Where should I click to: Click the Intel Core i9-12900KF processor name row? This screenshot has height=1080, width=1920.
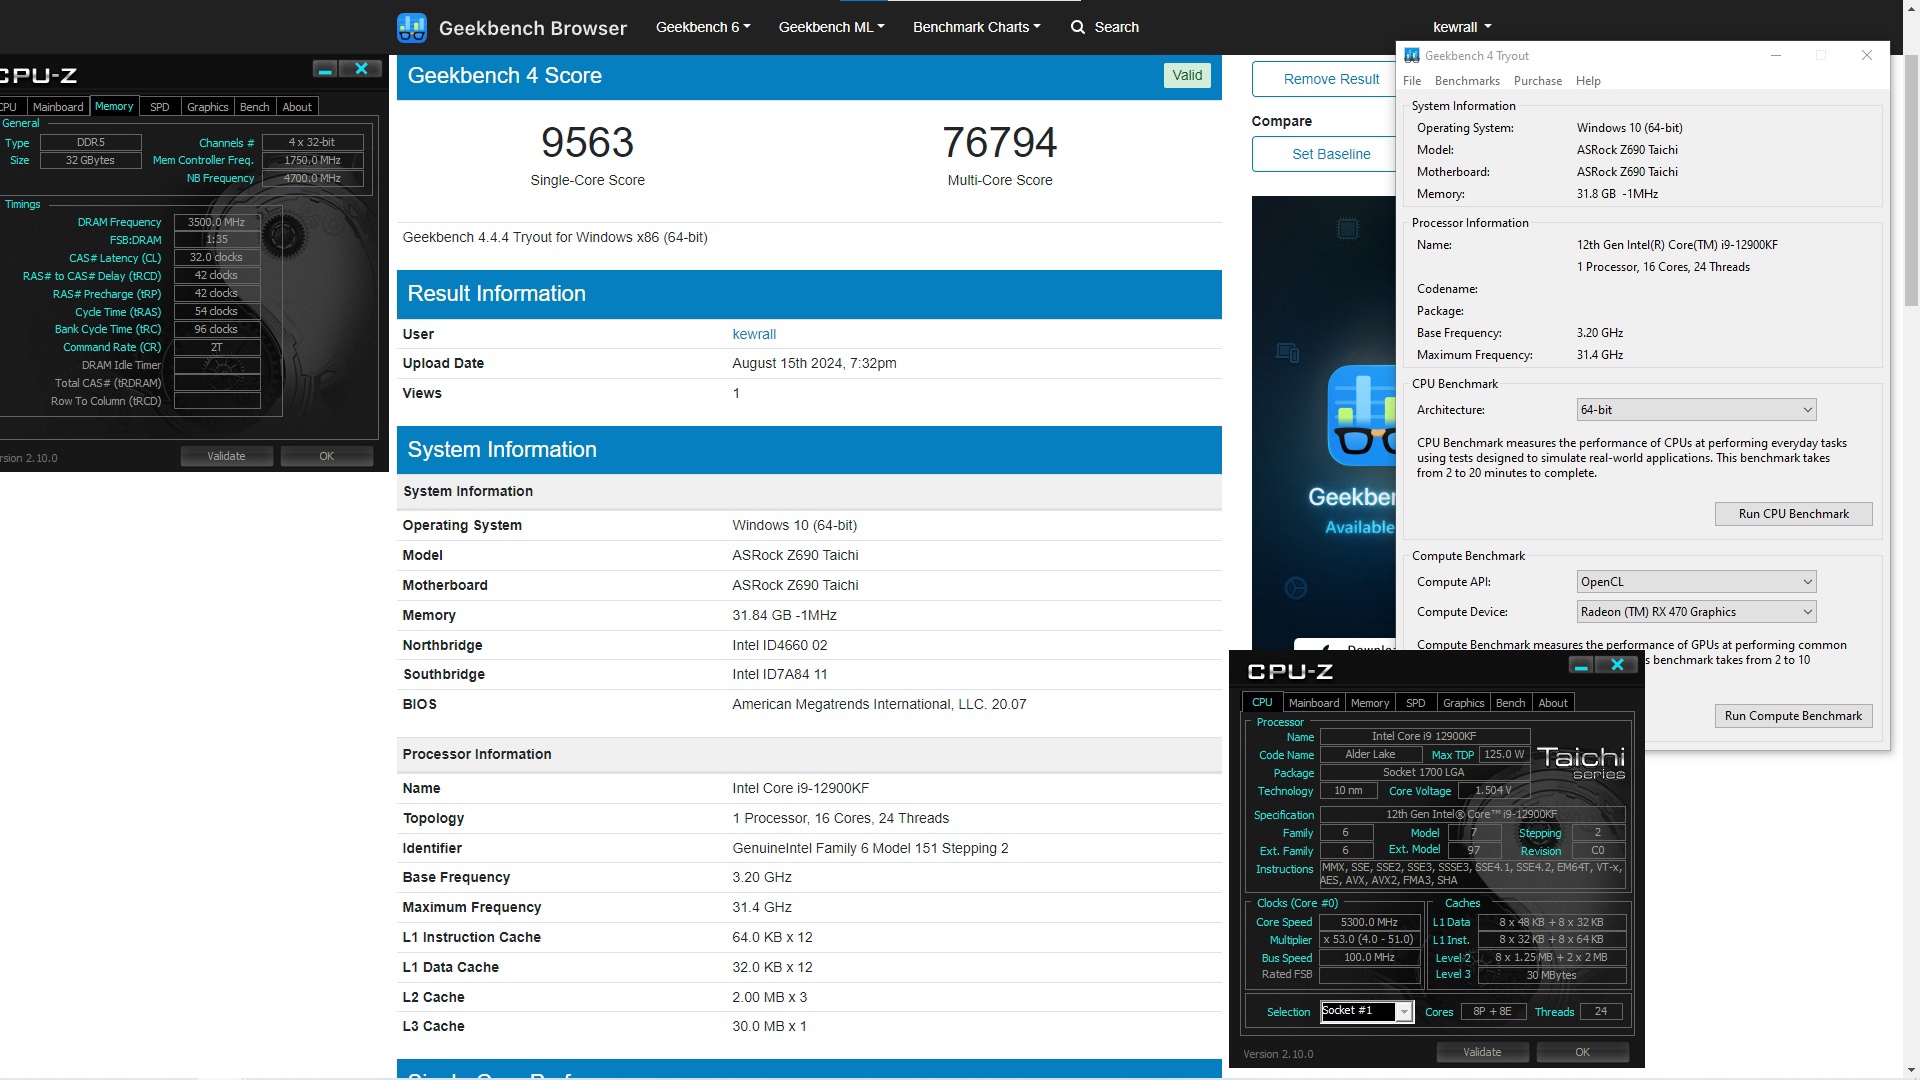click(x=808, y=788)
